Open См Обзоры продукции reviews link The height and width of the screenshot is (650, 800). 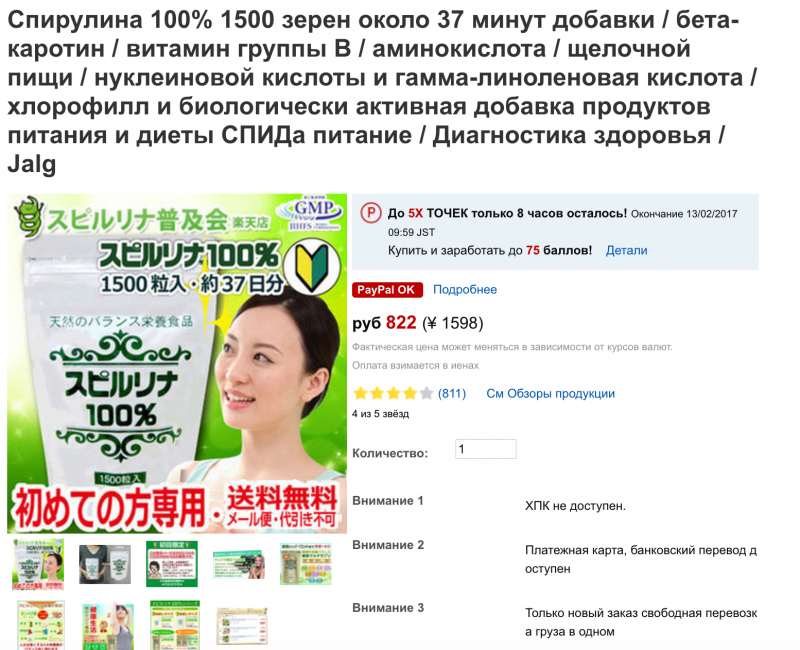click(551, 394)
